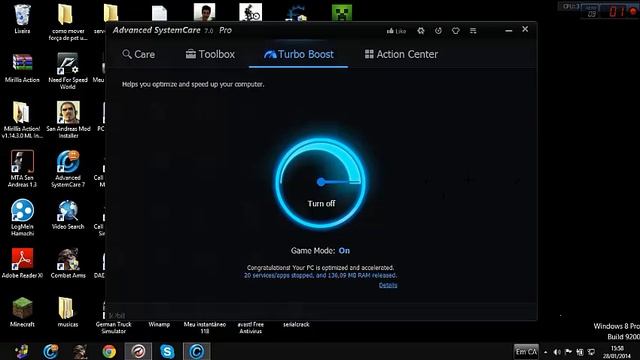
Task: Toggle Game Mode On setting
Action: pyautogui.click(x=344, y=251)
